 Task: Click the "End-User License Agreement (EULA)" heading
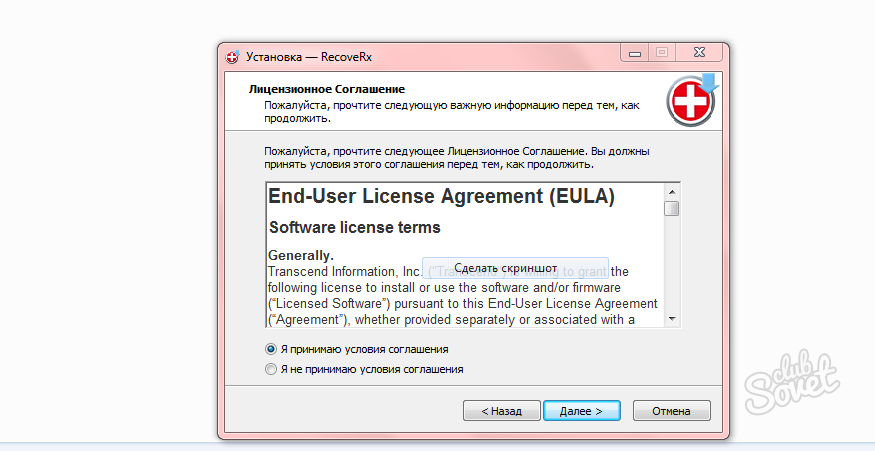click(x=441, y=196)
